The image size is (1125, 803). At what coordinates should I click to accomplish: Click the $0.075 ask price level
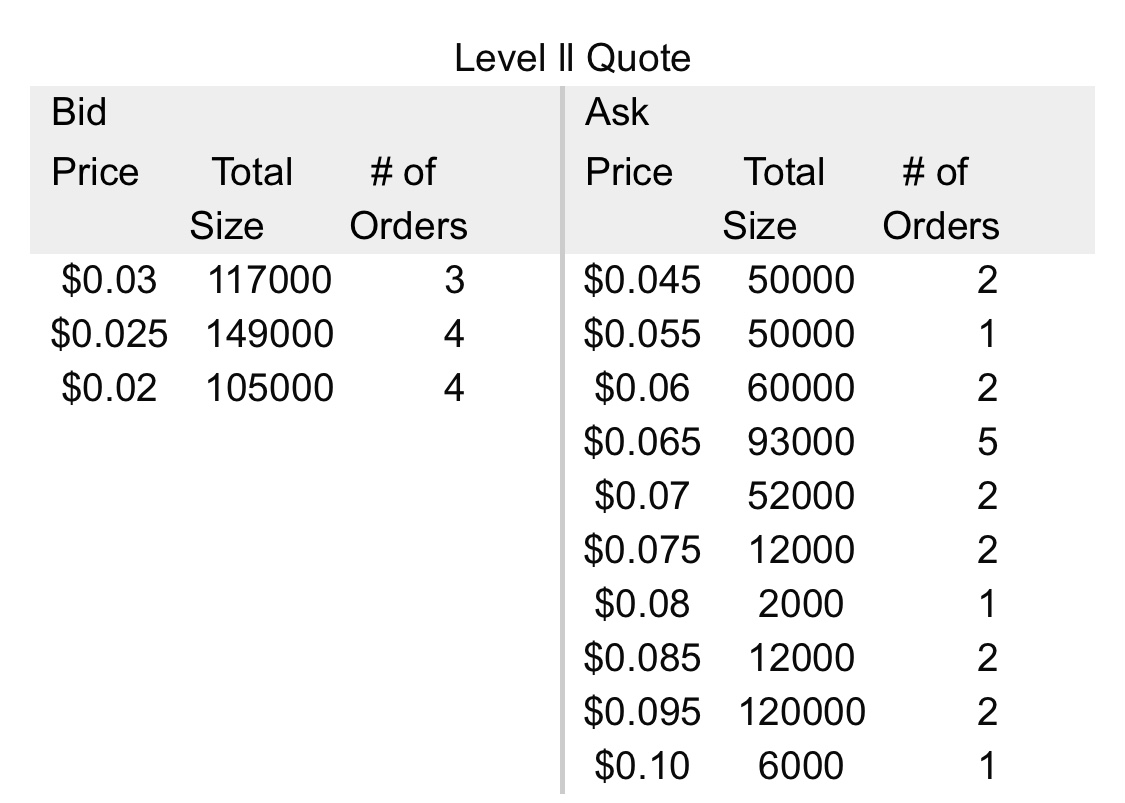tap(642, 550)
